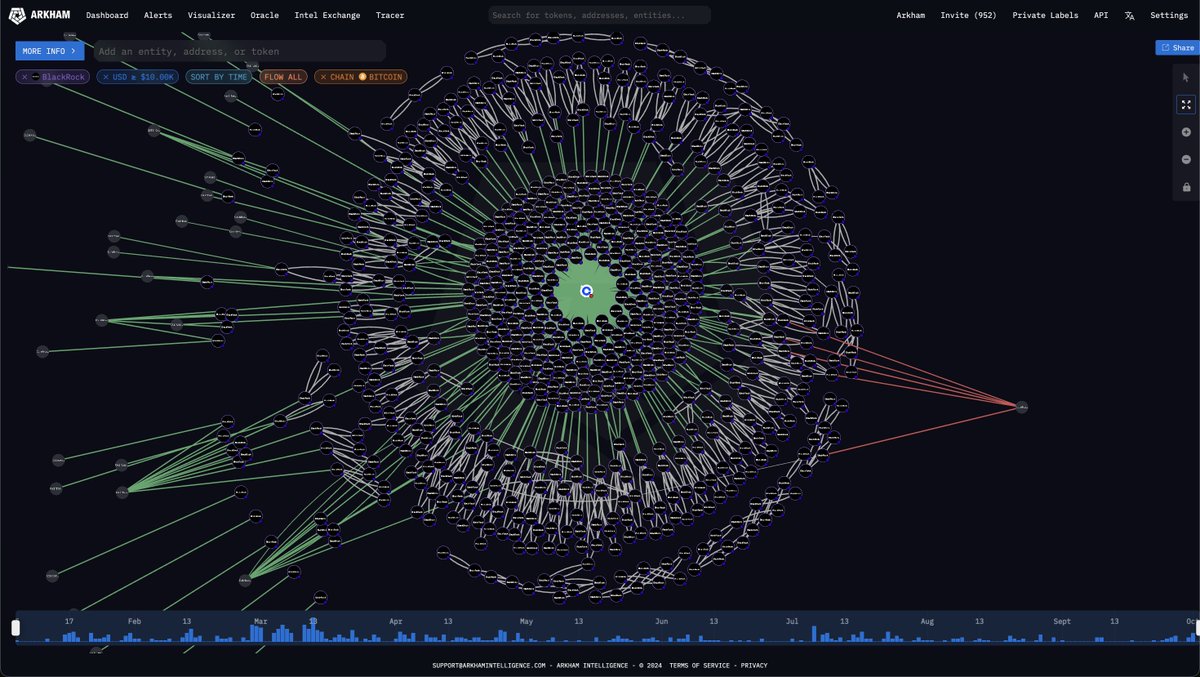1200x677 pixels.
Task: Select the pointer cursor tool
Action: [1186, 78]
